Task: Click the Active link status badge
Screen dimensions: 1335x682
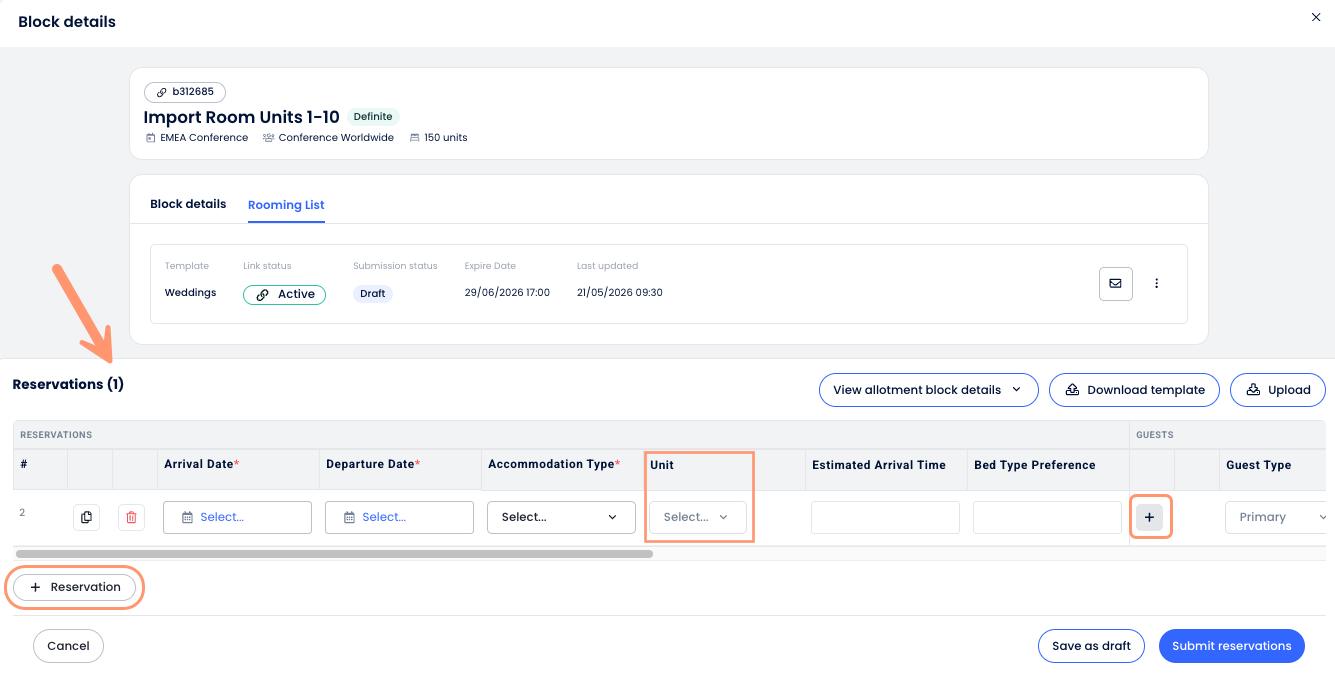Action: click(x=284, y=294)
